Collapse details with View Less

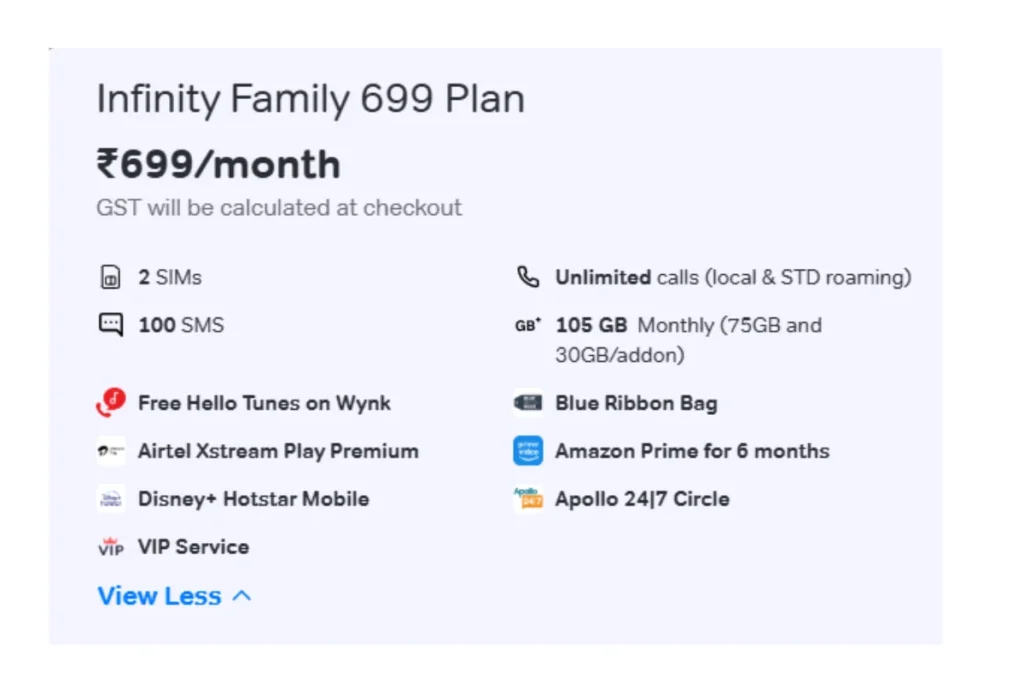174,596
